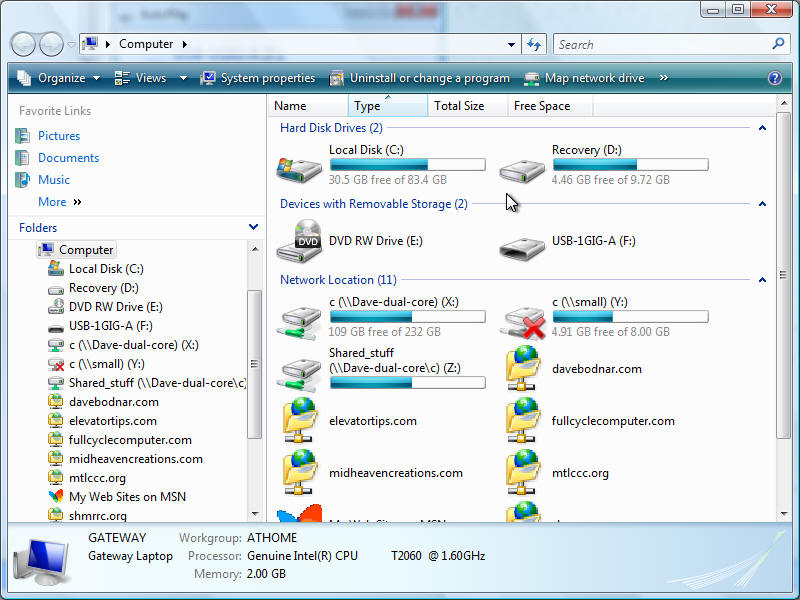Viewport: 800px width, 600px height.
Task: Click the help question mark icon
Action: (x=774, y=78)
